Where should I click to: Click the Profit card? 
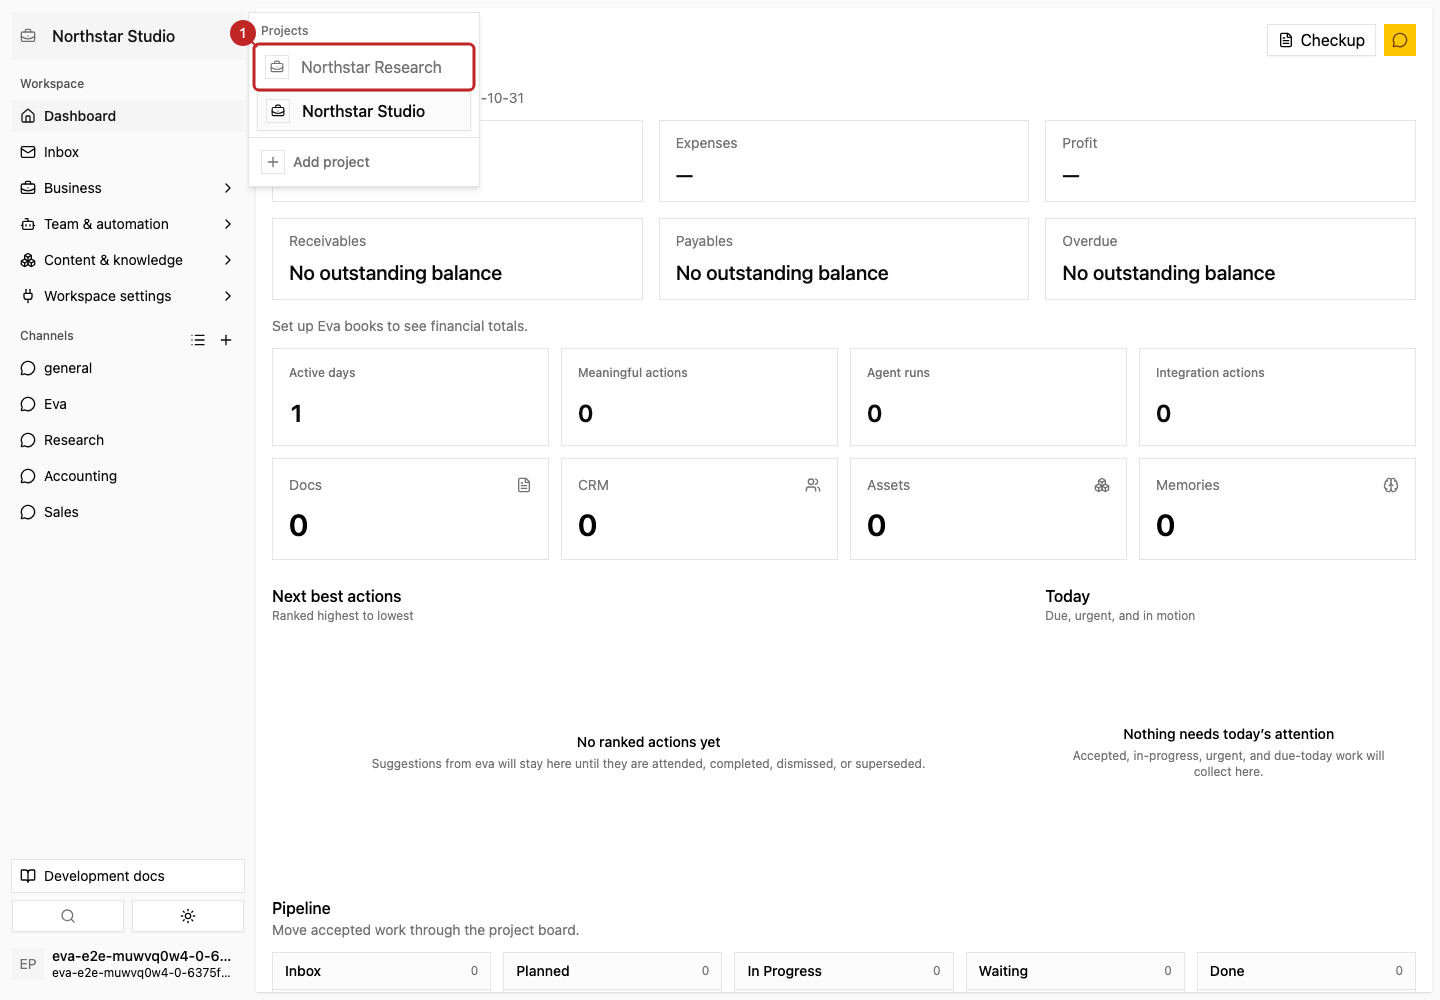1230,161
